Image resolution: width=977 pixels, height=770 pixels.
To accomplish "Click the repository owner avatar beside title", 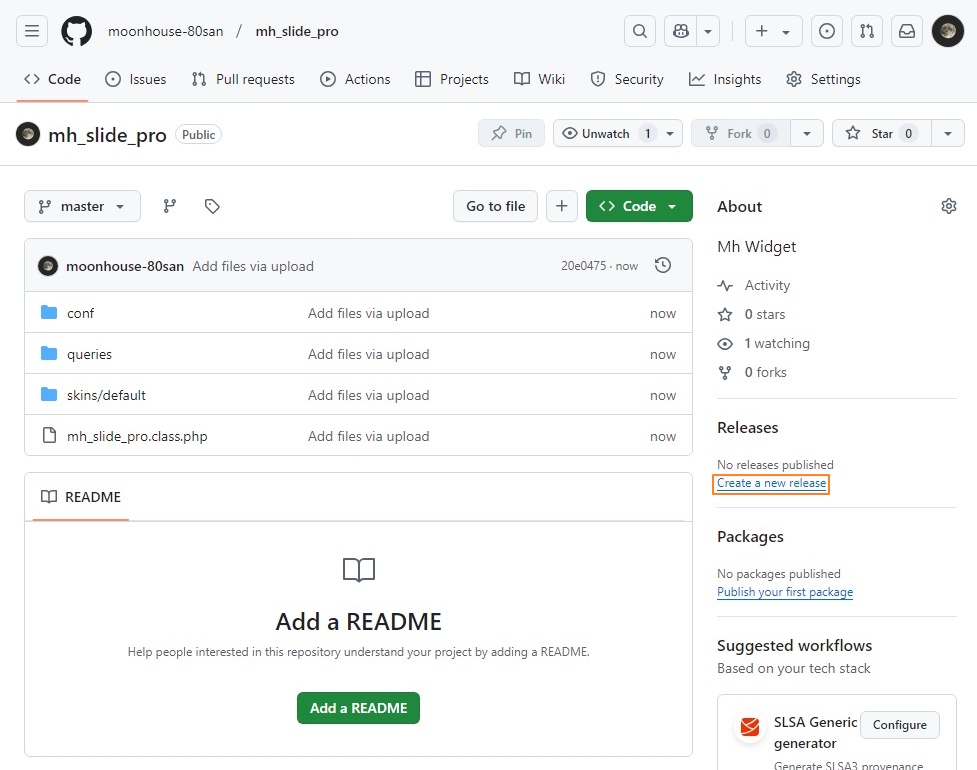I will 28,134.
